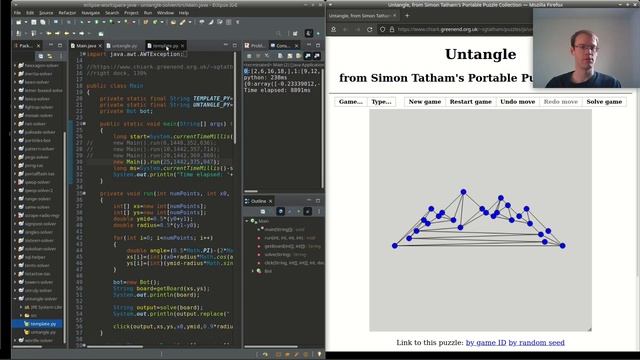Image resolution: width=640 pixels, height=360 pixels.
Task: Open the Refactor menu
Action: 67,13
